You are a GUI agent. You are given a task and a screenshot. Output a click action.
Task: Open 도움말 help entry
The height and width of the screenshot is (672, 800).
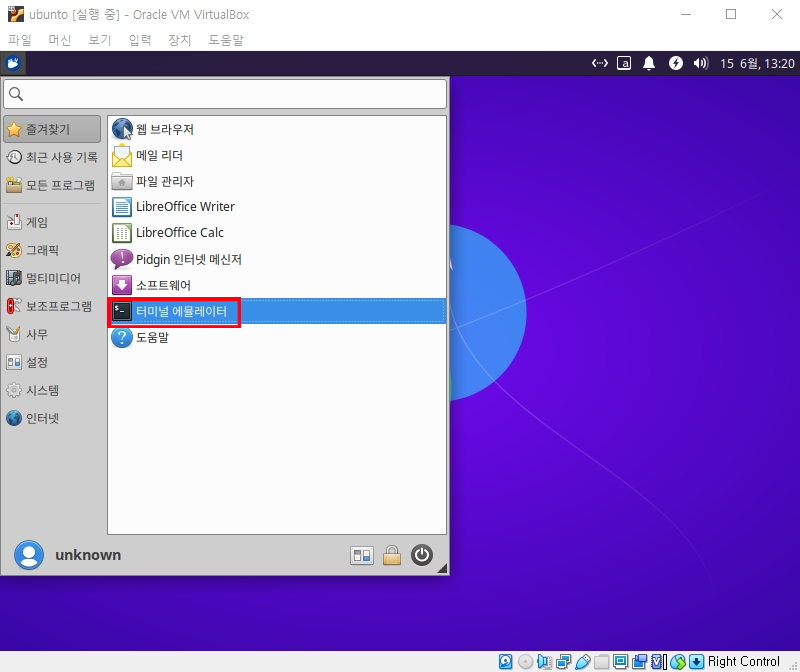click(x=277, y=337)
